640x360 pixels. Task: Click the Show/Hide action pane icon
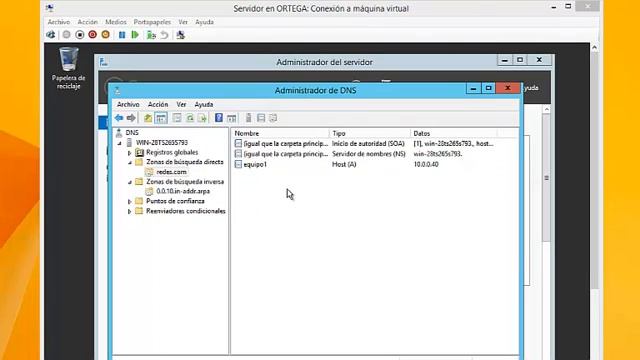coord(231,118)
